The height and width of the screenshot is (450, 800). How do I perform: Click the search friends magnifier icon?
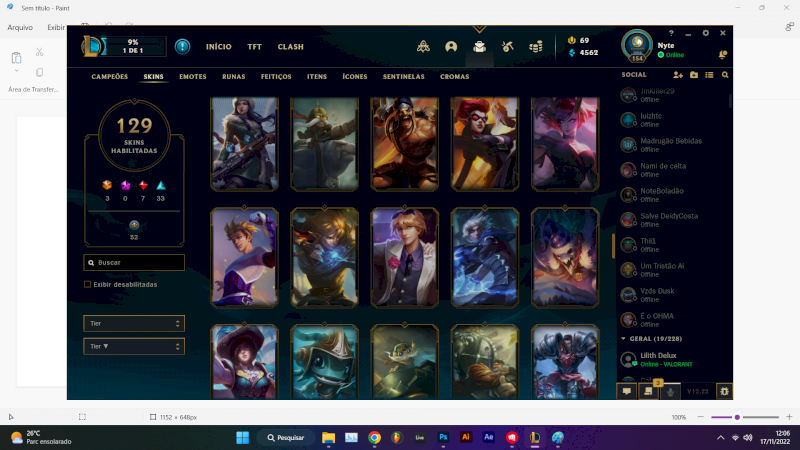click(x=725, y=75)
